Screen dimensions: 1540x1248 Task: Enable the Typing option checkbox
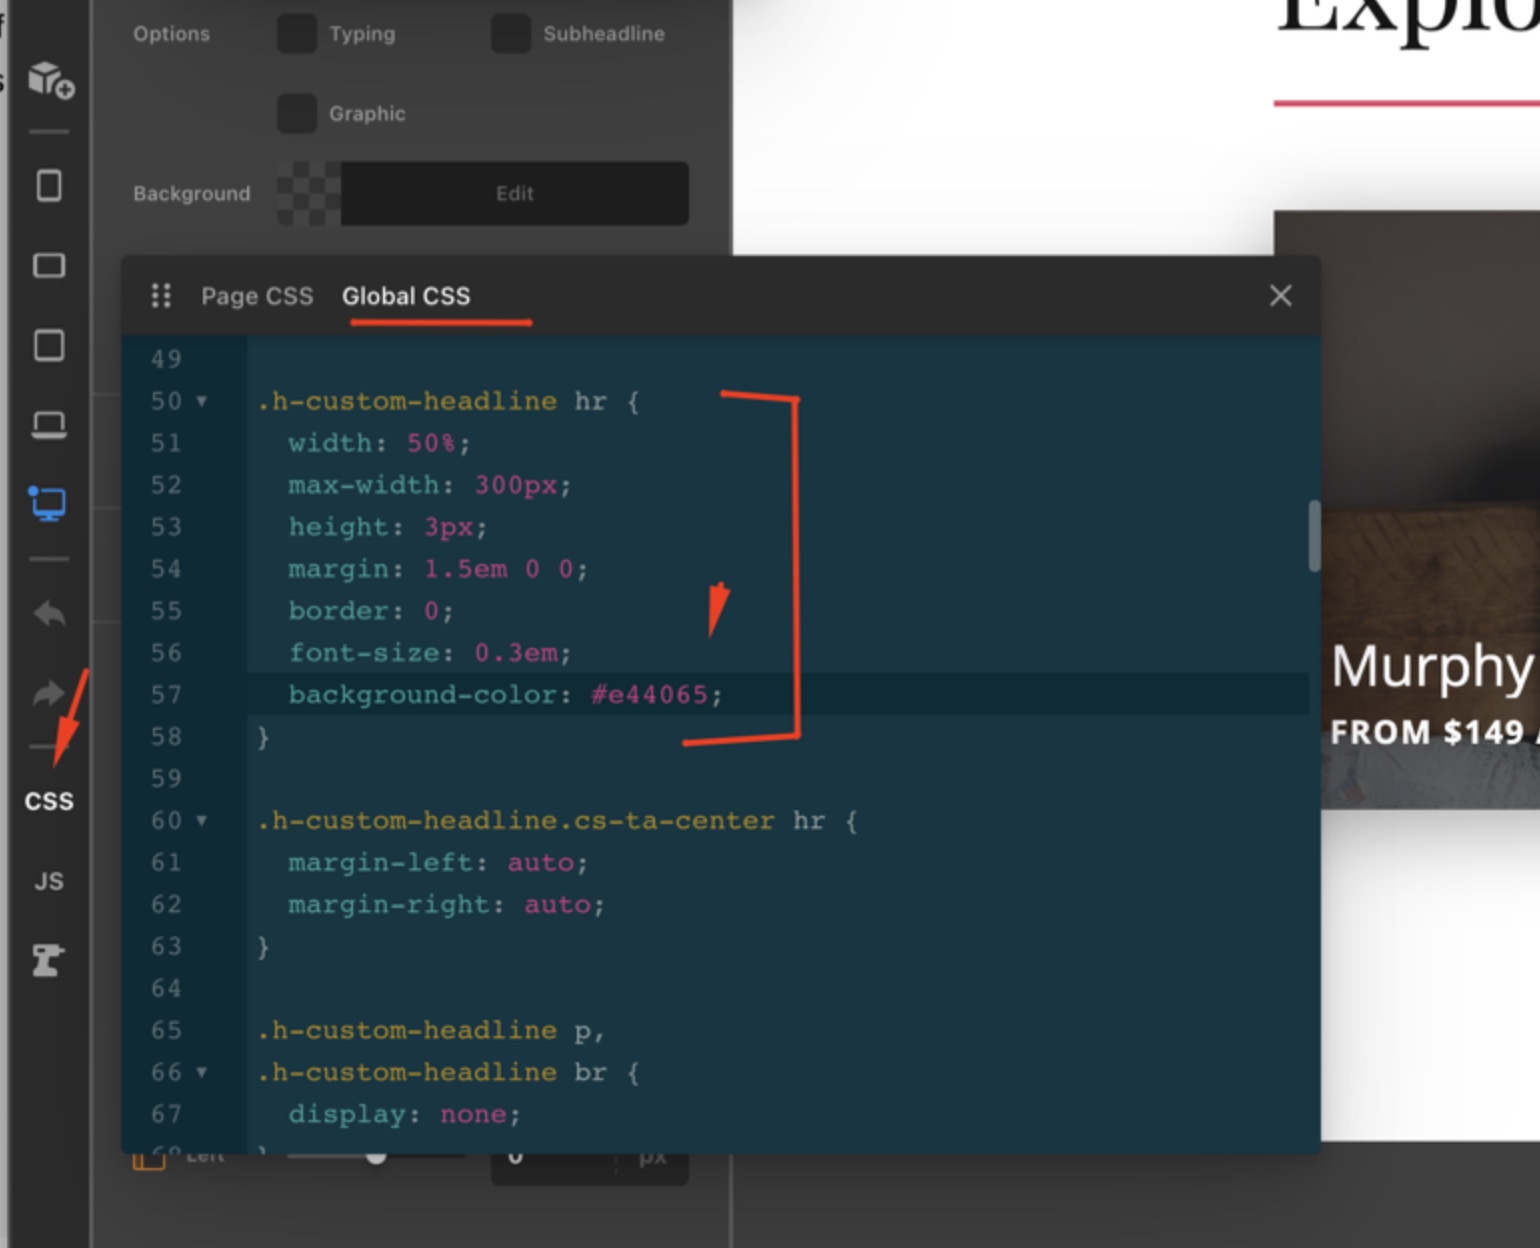click(x=297, y=34)
